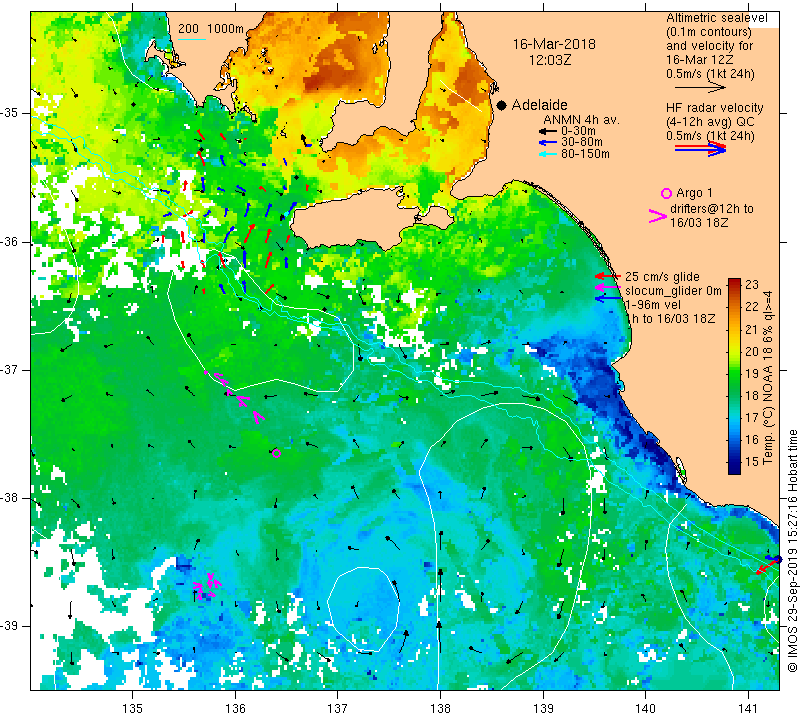Click the blue 1-96m vel legend arrow
The image size is (800, 720).
[x=607, y=299]
